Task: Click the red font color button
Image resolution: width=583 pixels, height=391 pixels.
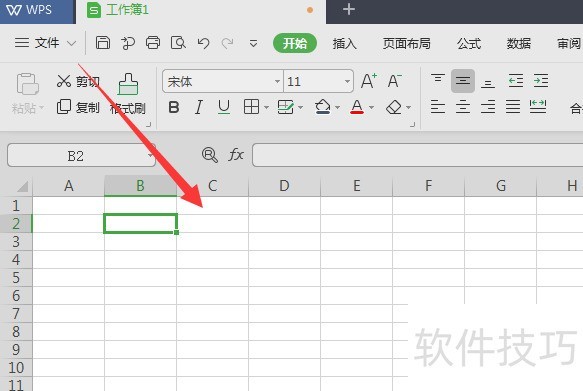Action: coord(357,107)
